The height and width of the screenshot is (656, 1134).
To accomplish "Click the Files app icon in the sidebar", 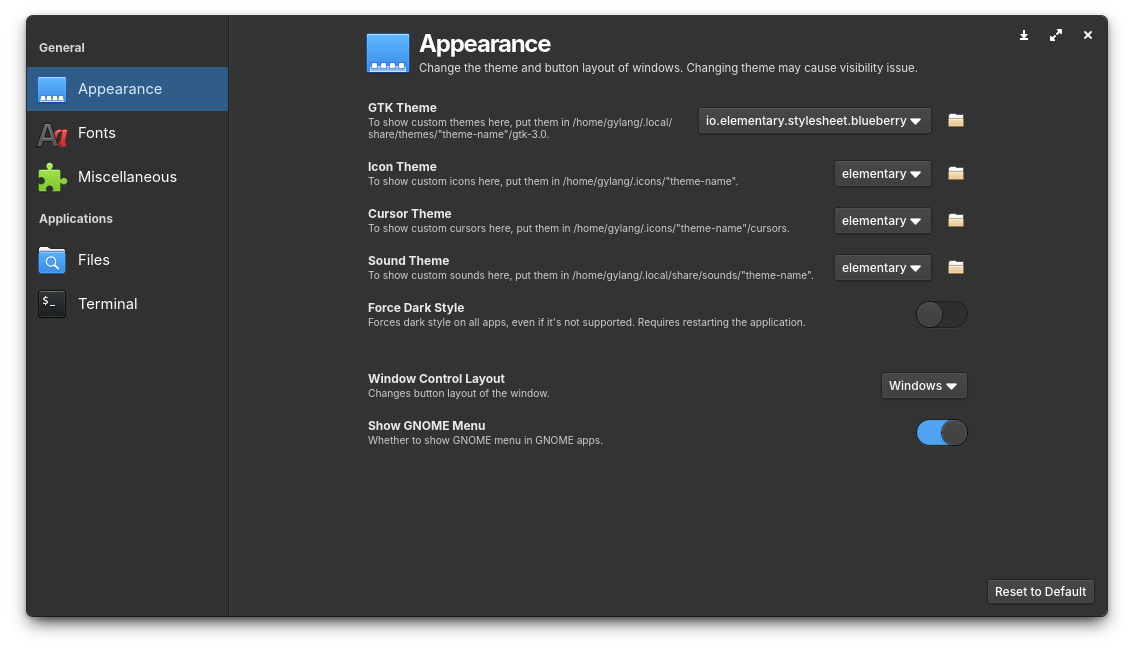I will coord(51,260).
